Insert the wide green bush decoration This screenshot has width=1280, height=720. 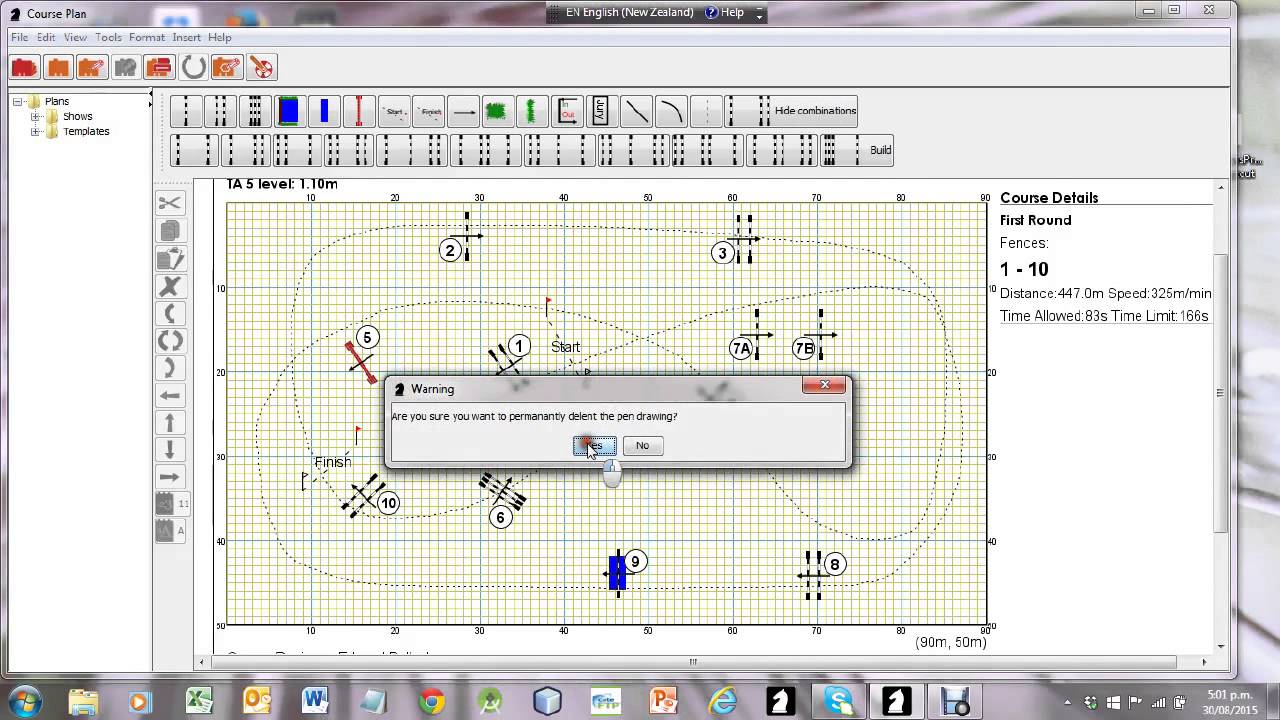point(496,111)
